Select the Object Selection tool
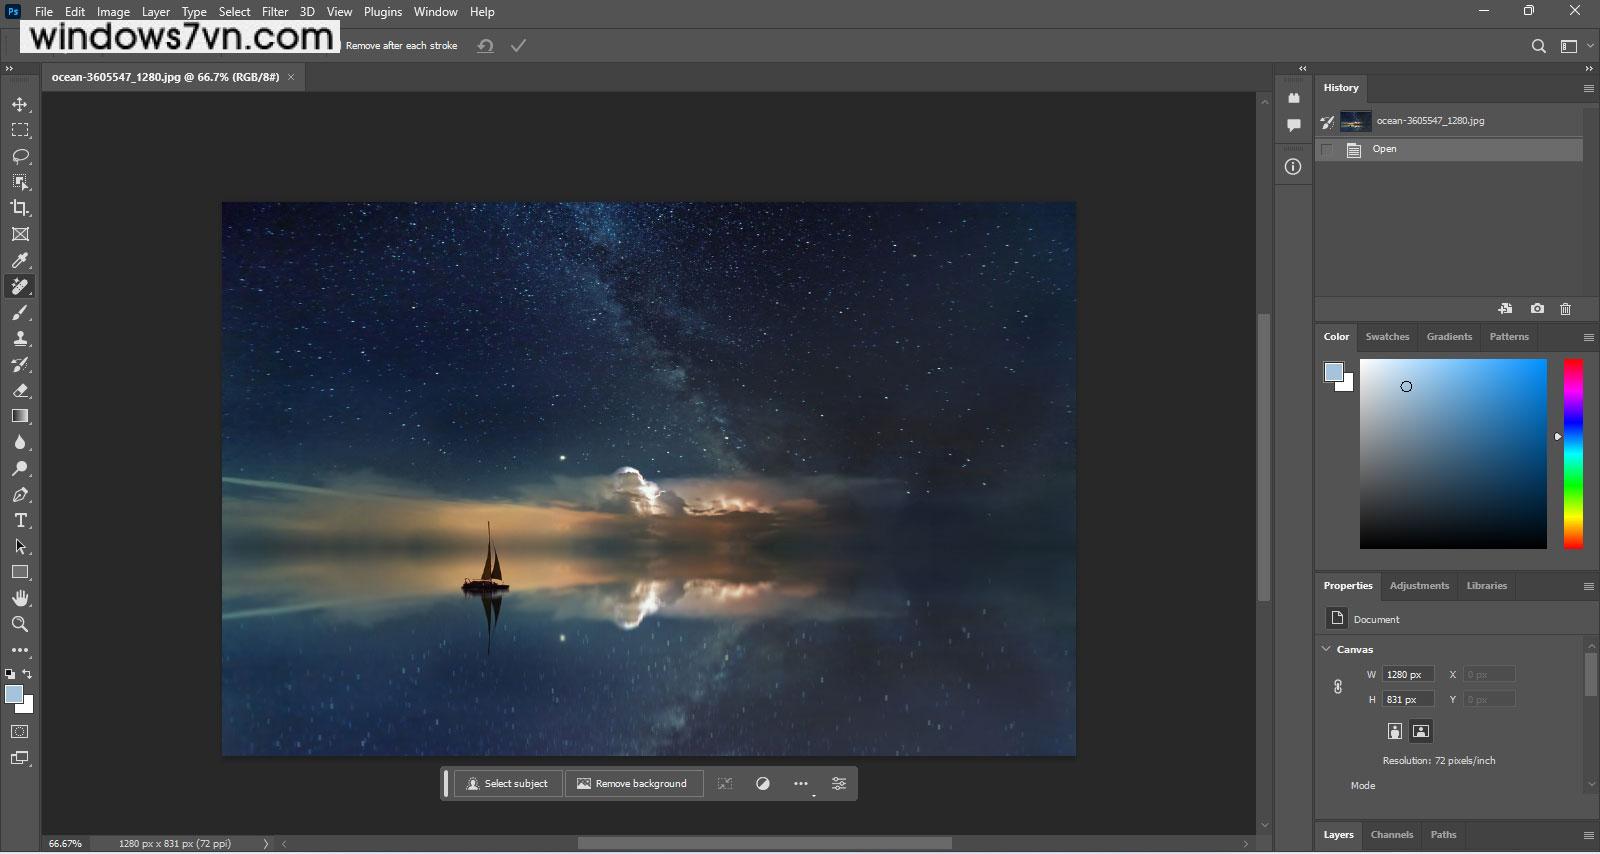The width and height of the screenshot is (1600, 854). pyautogui.click(x=20, y=182)
